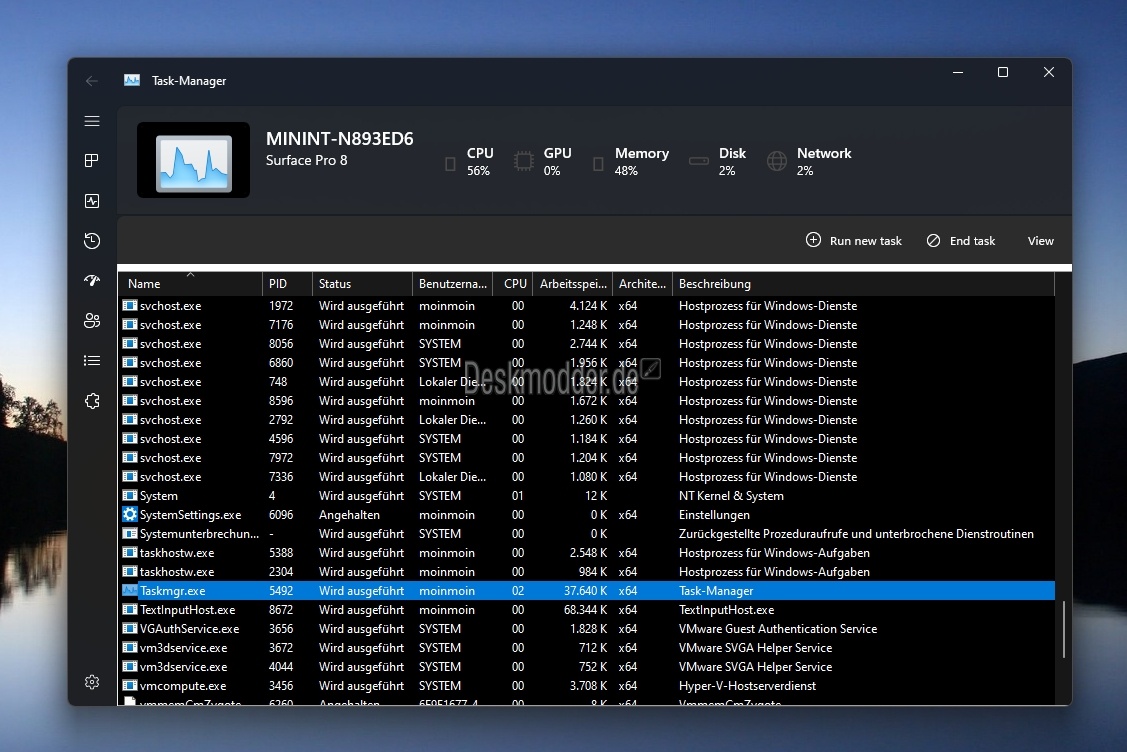This screenshot has height=752, width=1127.
Task: Select the SystemSettings.exe process name
Action: (190, 515)
